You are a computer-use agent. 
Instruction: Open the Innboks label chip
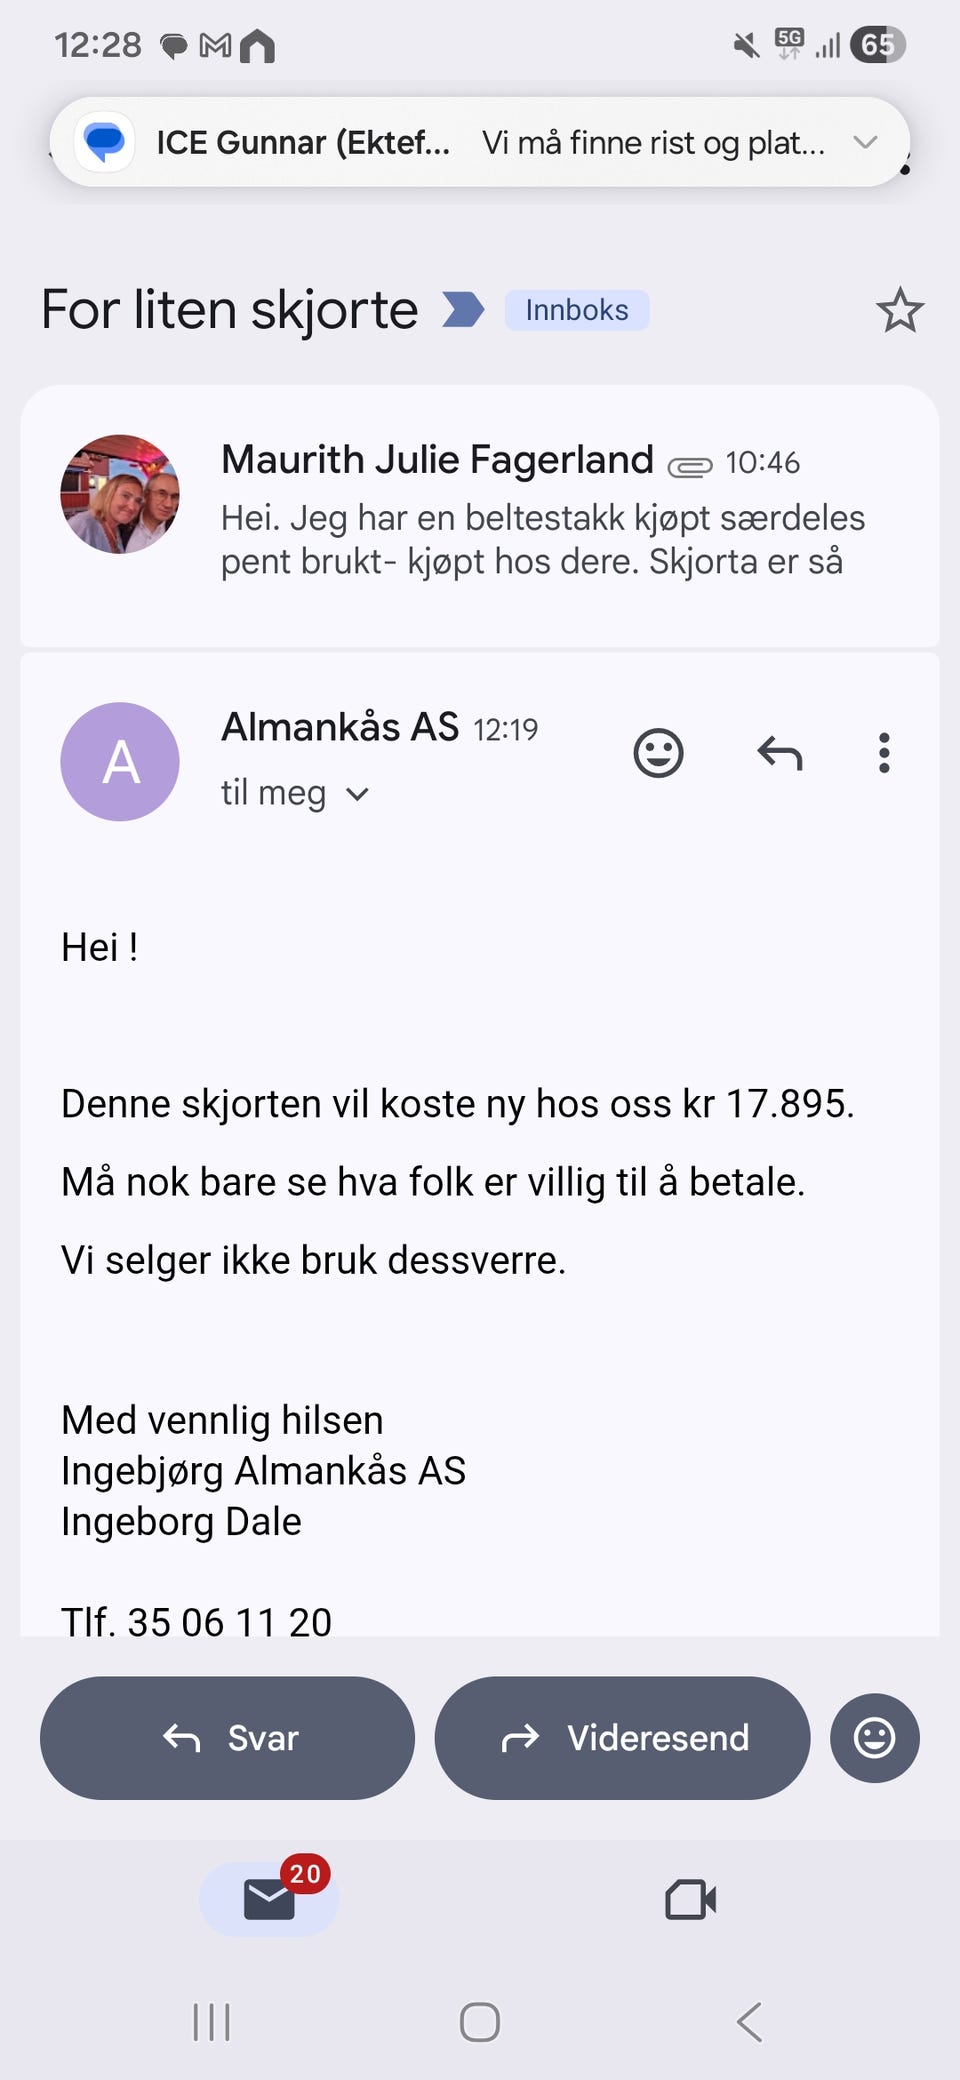pyautogui.click(x=577, y=310)
